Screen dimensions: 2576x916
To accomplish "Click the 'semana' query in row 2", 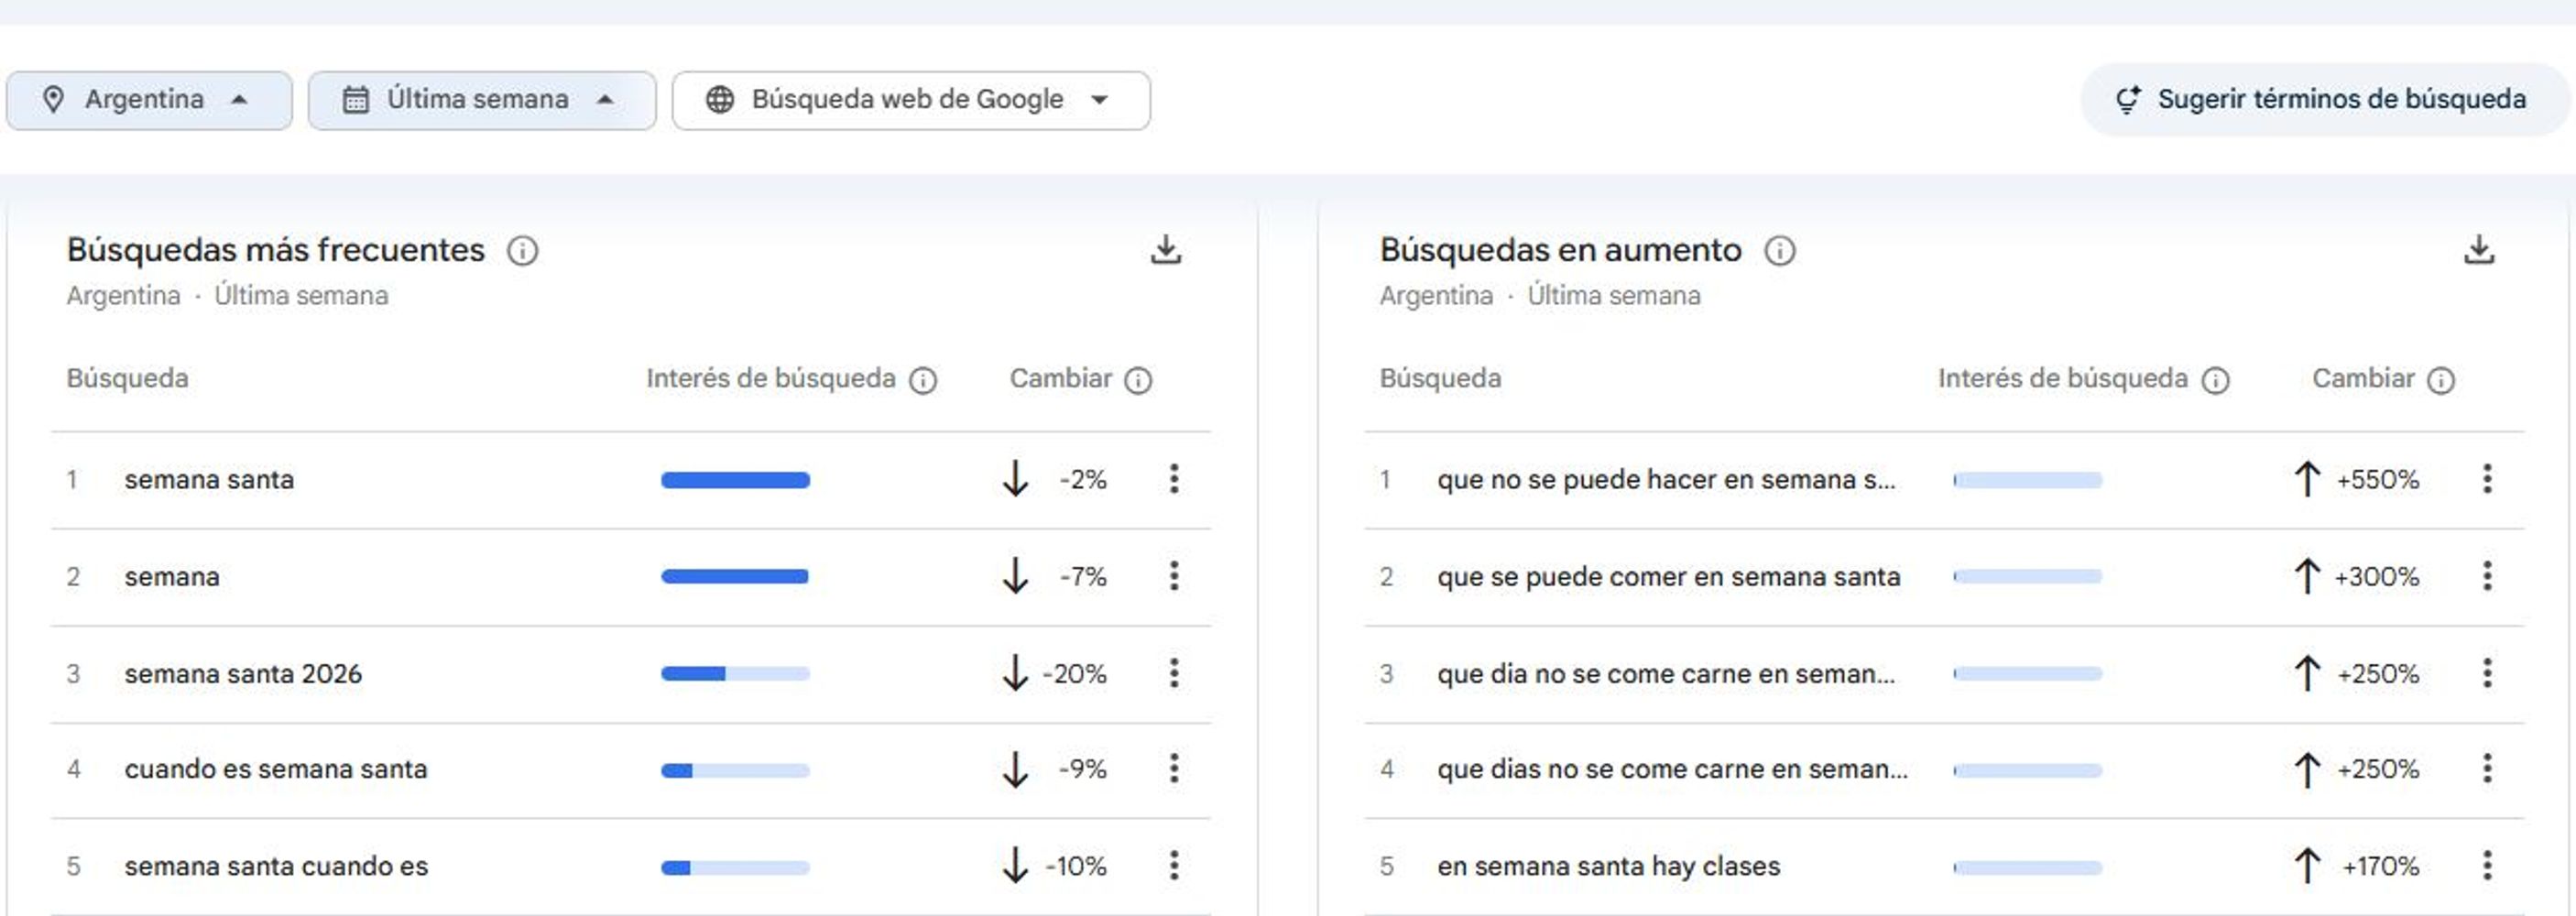I will pos(172,577).
